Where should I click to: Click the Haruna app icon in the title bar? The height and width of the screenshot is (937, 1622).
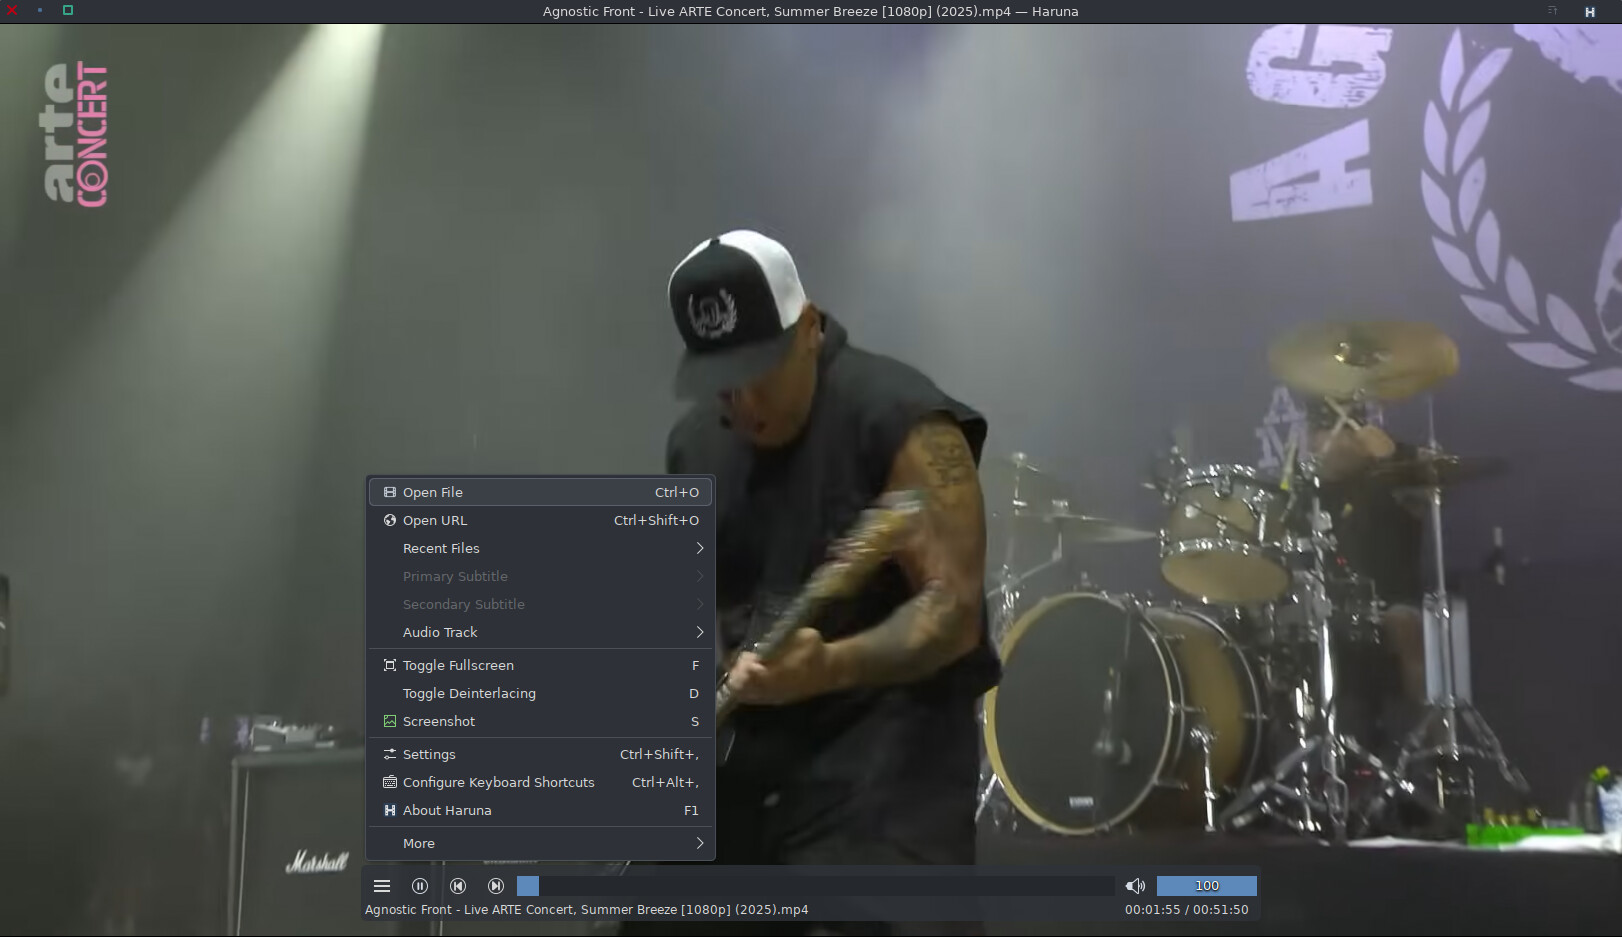(1589, 12)
